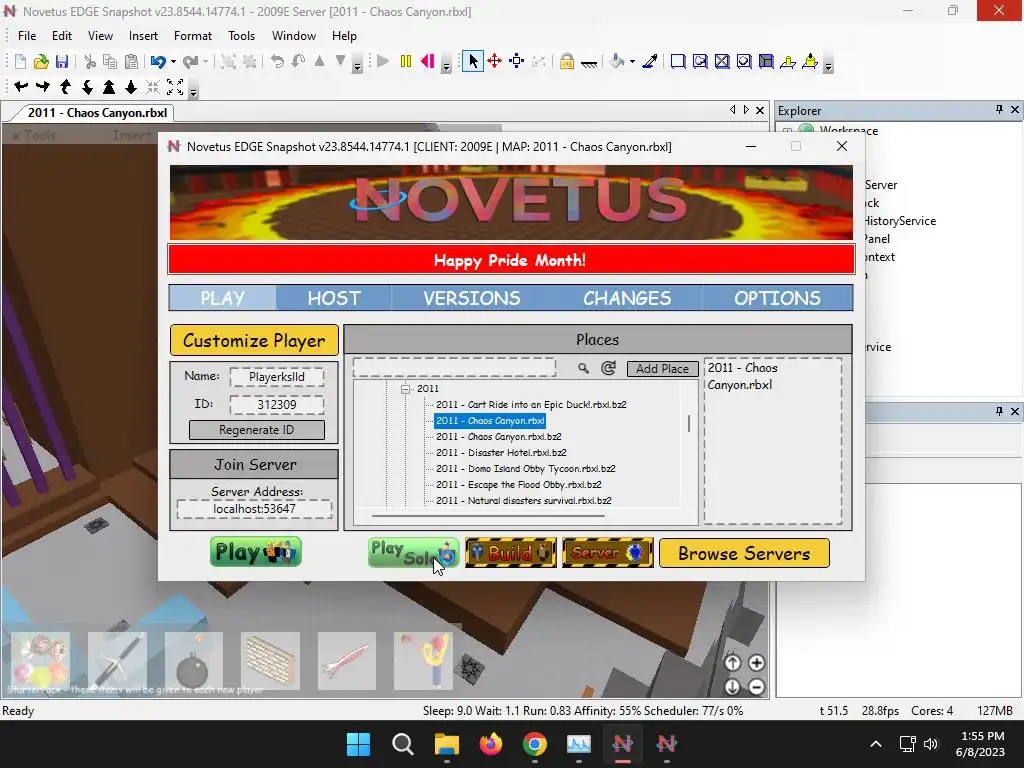Select the Motor tool icon
1024x768 pixels.
click(x=810, y=61)
